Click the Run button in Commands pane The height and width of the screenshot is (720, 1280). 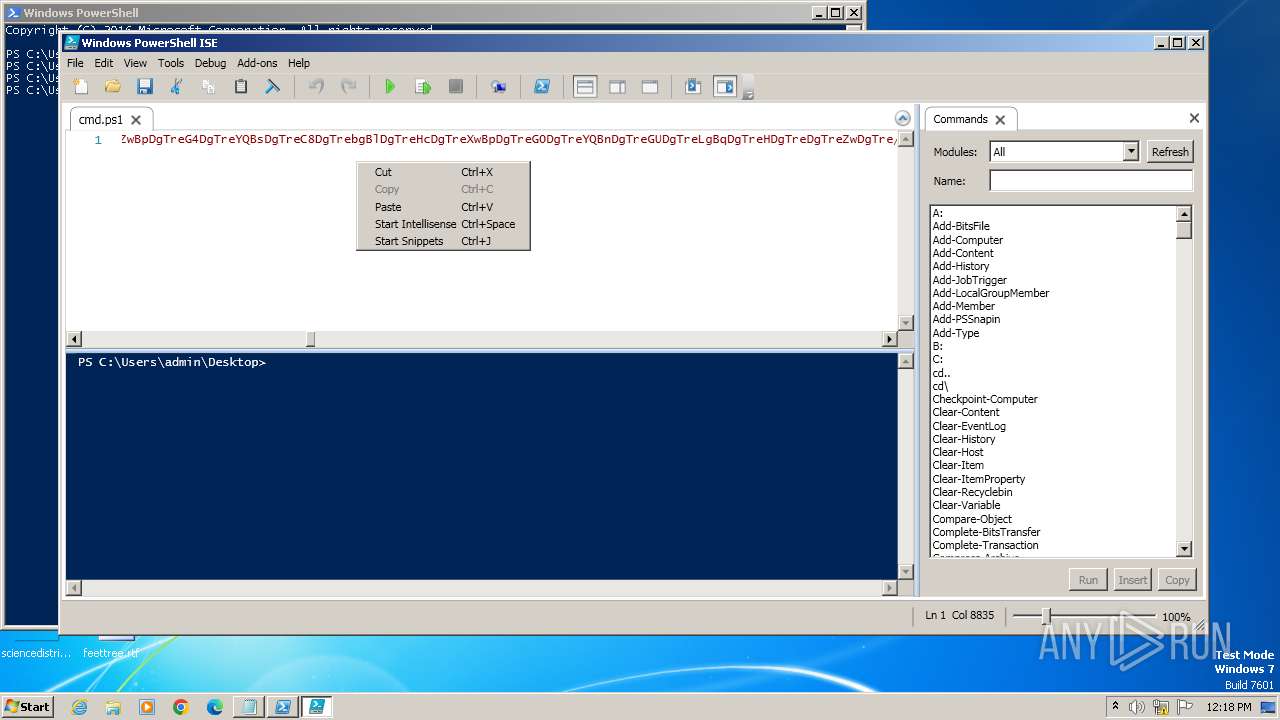coord(1088,580)
